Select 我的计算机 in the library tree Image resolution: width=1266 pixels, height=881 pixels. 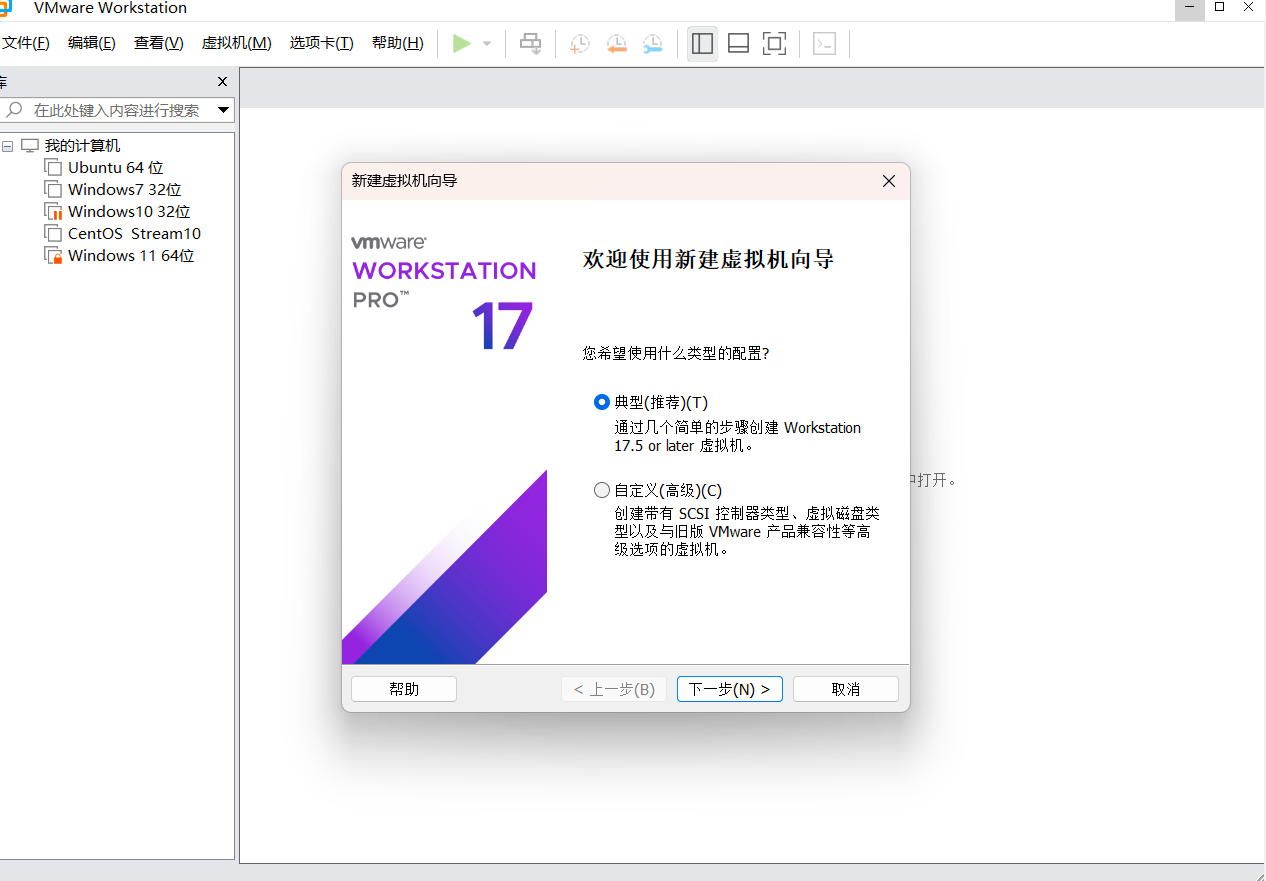(x=82, y=146)
